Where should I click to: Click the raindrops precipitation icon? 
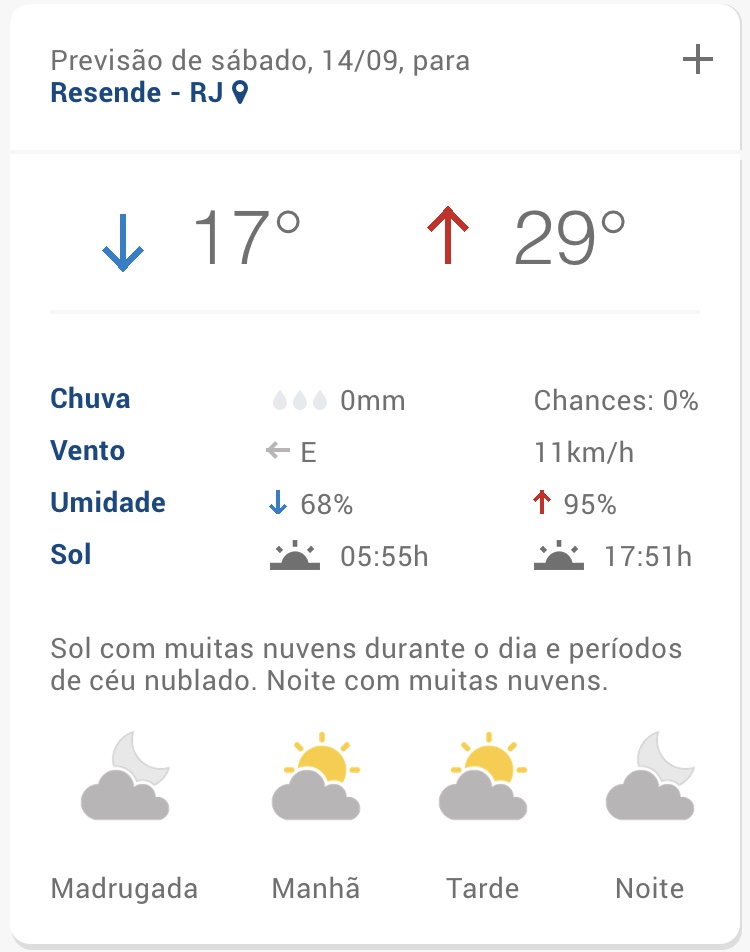(x=300, y=402)
